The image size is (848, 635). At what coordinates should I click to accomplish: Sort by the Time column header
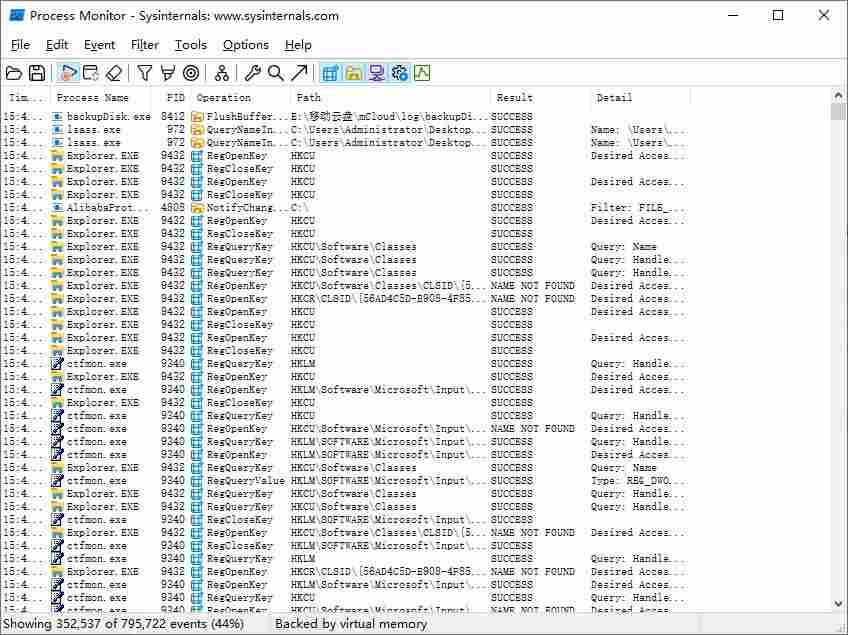coord(26,98)
